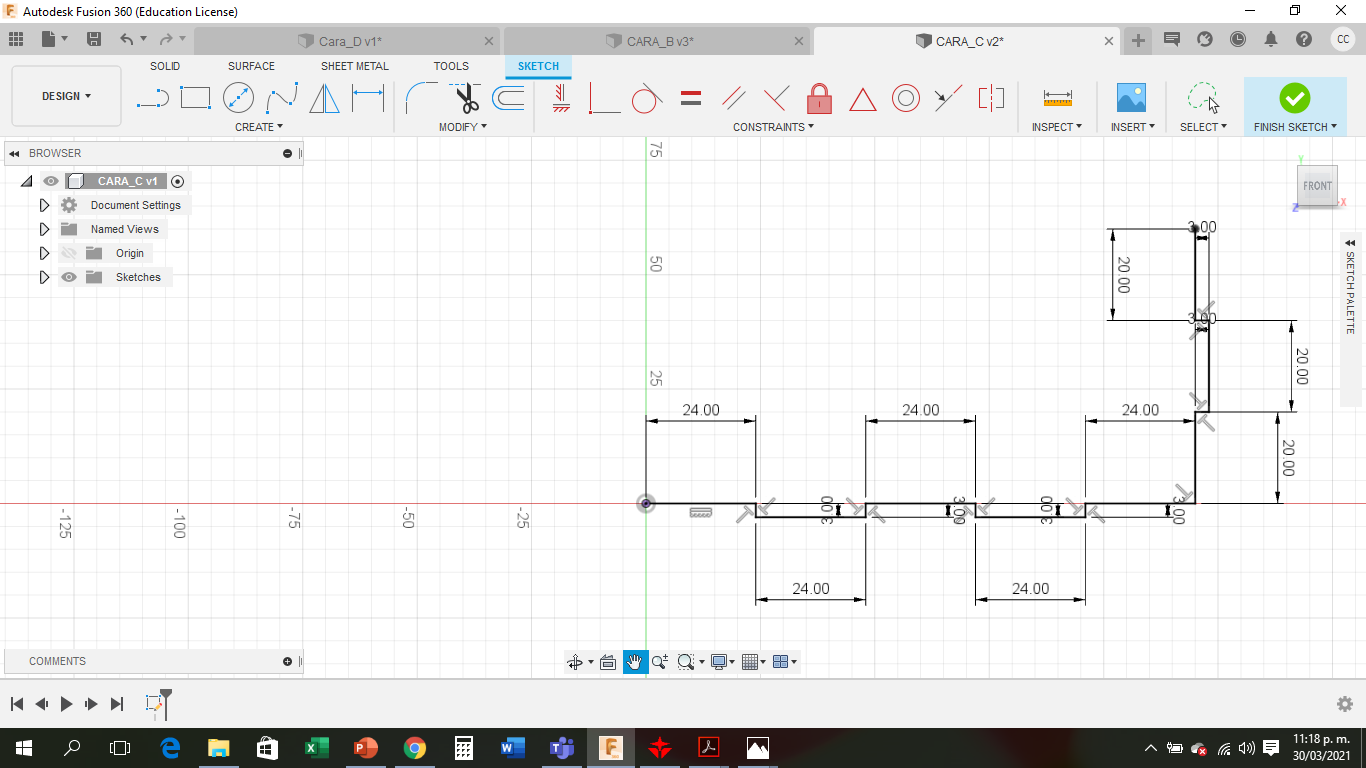Open the Design workspace dropdown
This screenshot has width=1366, height=768.
tap(66, 96)
